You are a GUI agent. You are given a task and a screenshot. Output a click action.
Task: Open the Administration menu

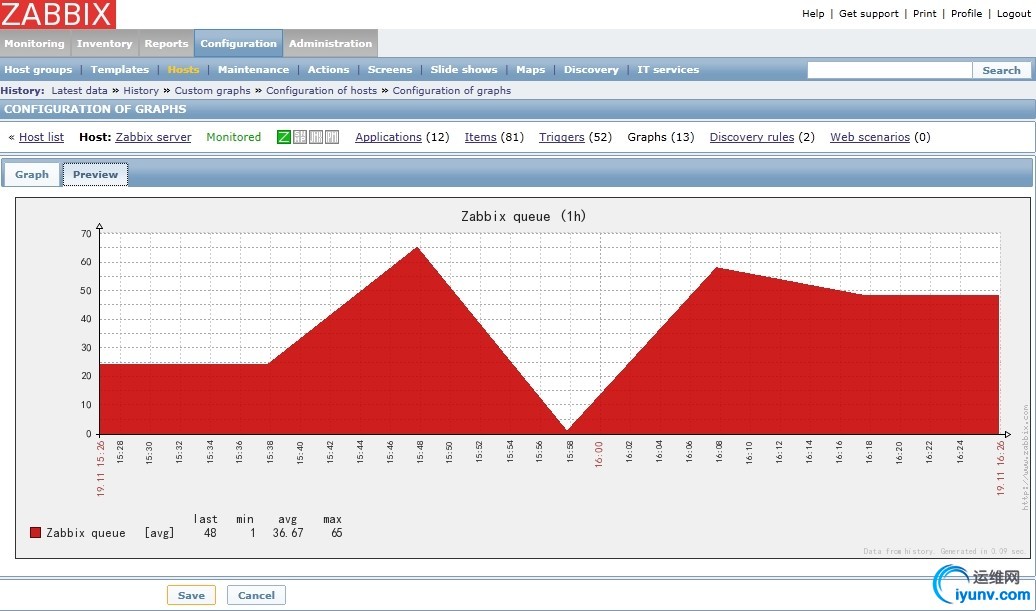[x=330, y=44]
